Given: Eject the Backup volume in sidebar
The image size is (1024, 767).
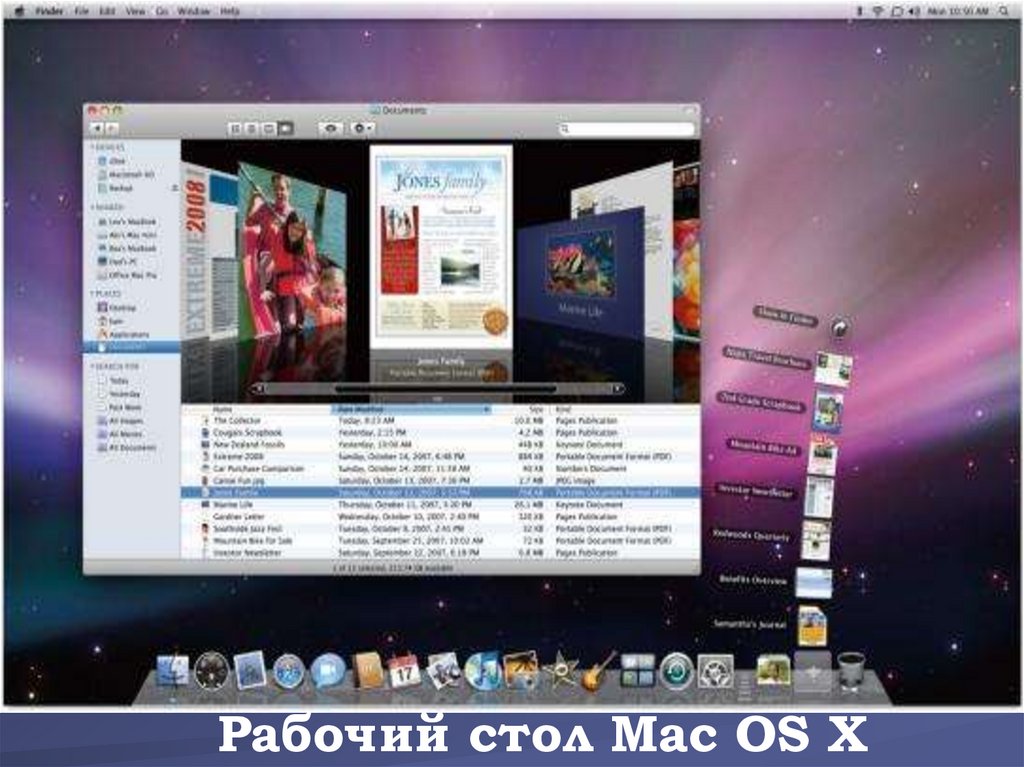Looking at the screenshot, I should (174, 188).
